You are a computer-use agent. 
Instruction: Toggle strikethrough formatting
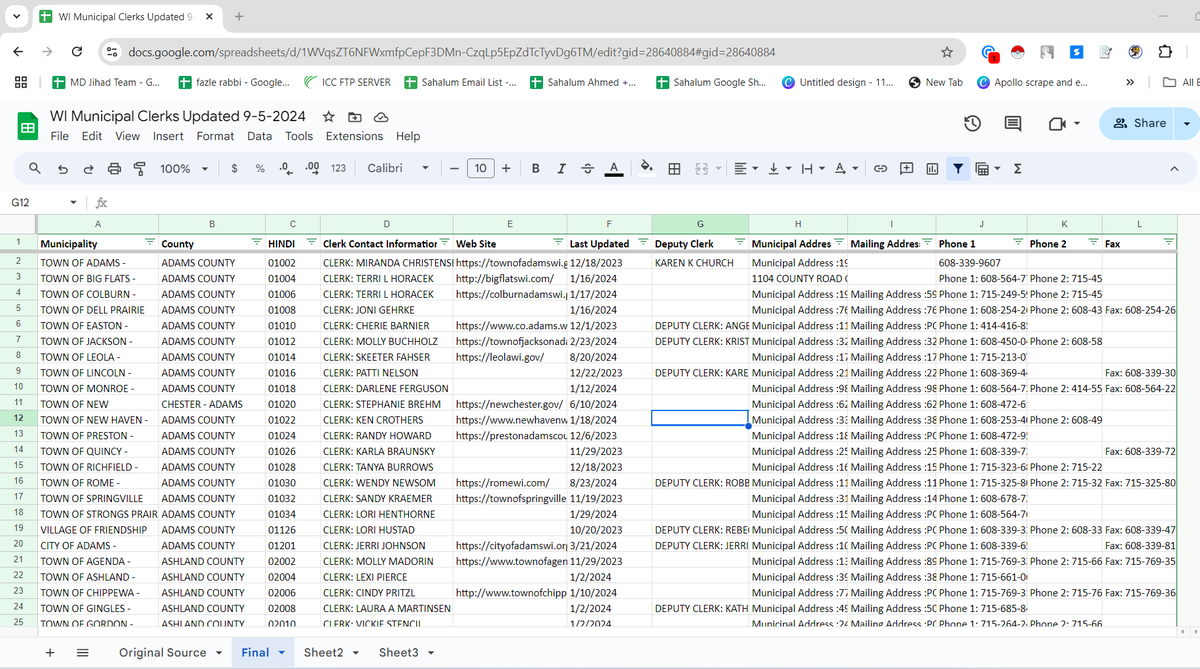tap(588, 169)
